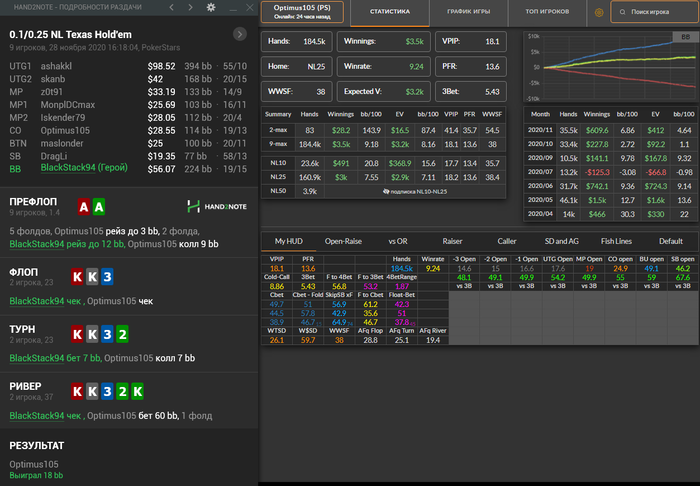700x486 pixels.
Task: Click the 3Bet 5.43 stat box
Action: 471,91
